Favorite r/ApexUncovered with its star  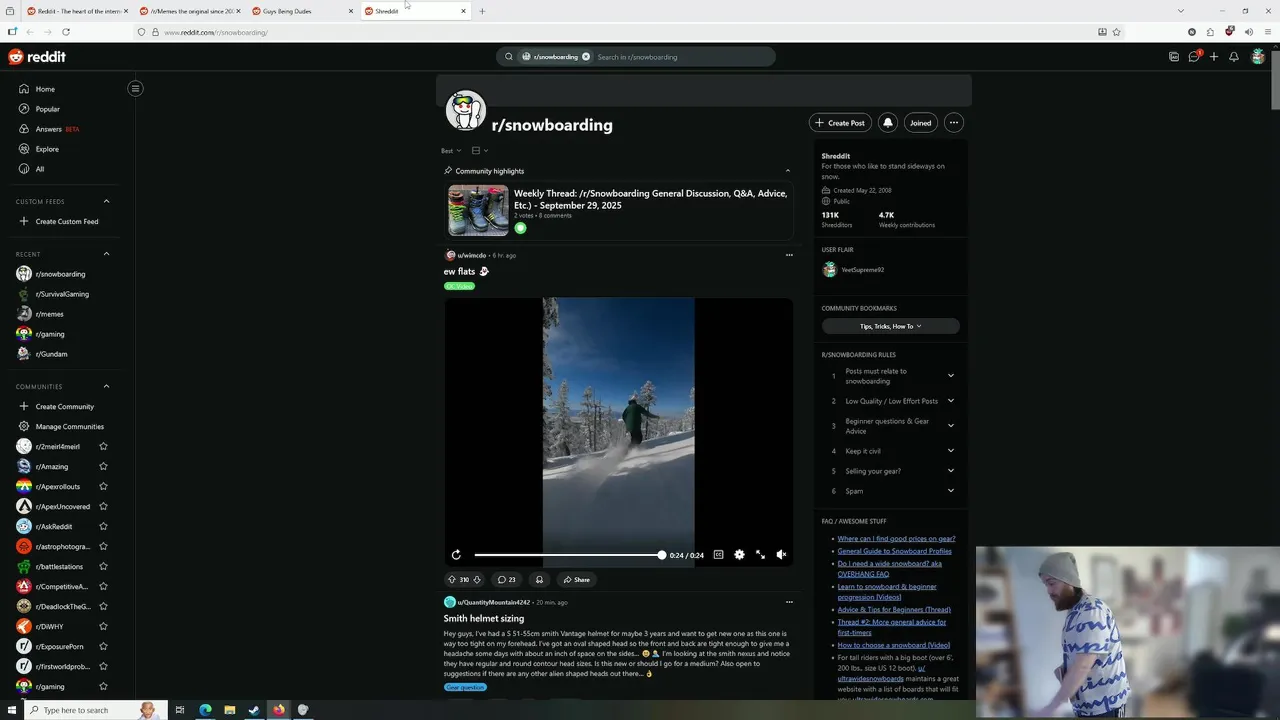coord(103,507)
